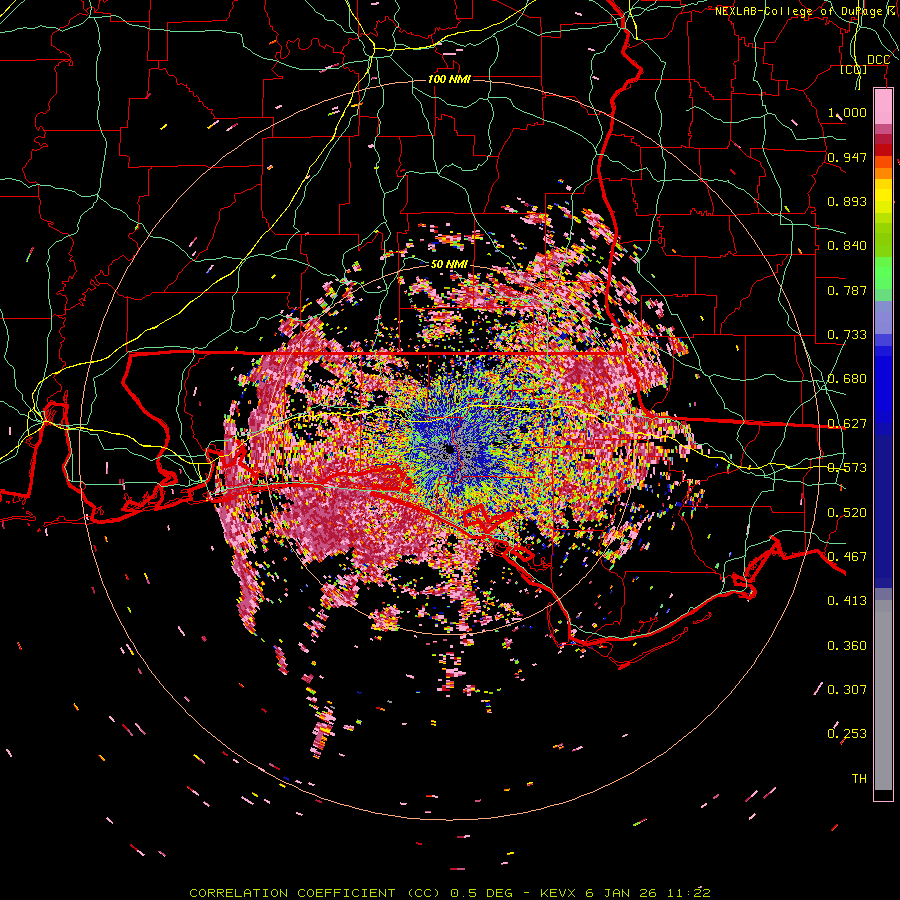Click the 0.253 scale value
900x900 pixels.
pos(847,734)
